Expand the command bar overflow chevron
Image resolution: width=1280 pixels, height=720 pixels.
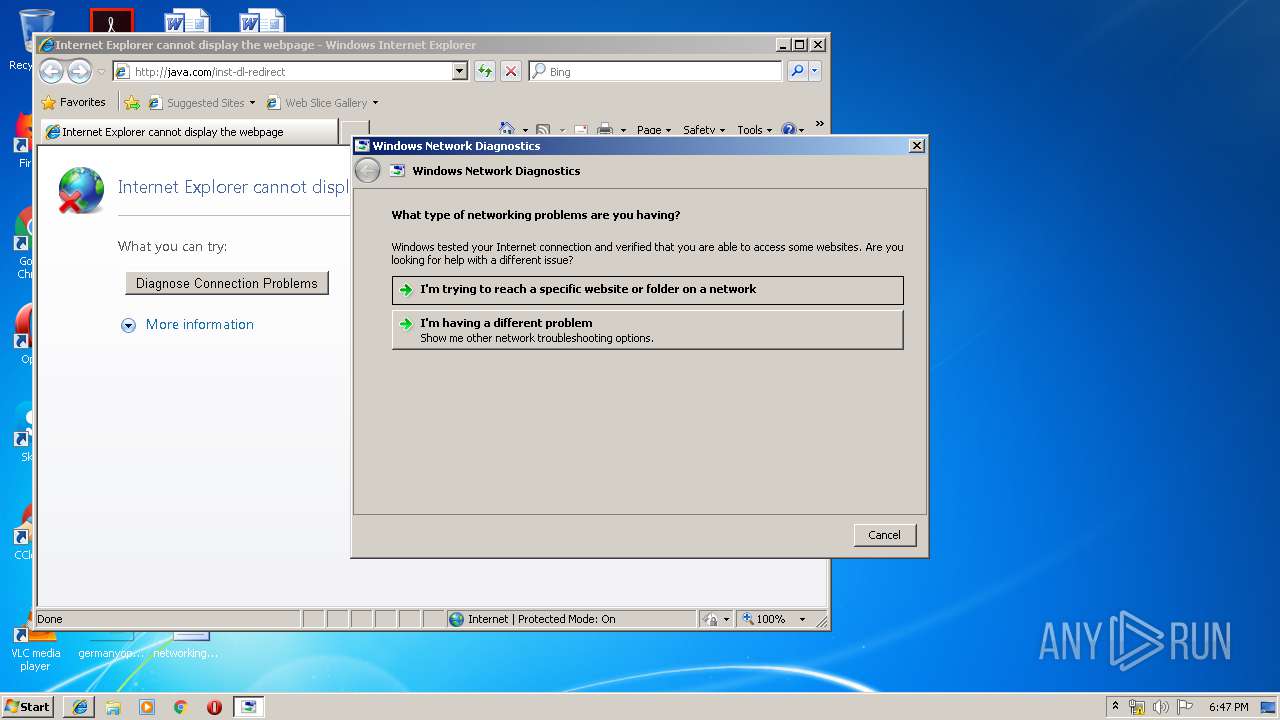point(820,125)
